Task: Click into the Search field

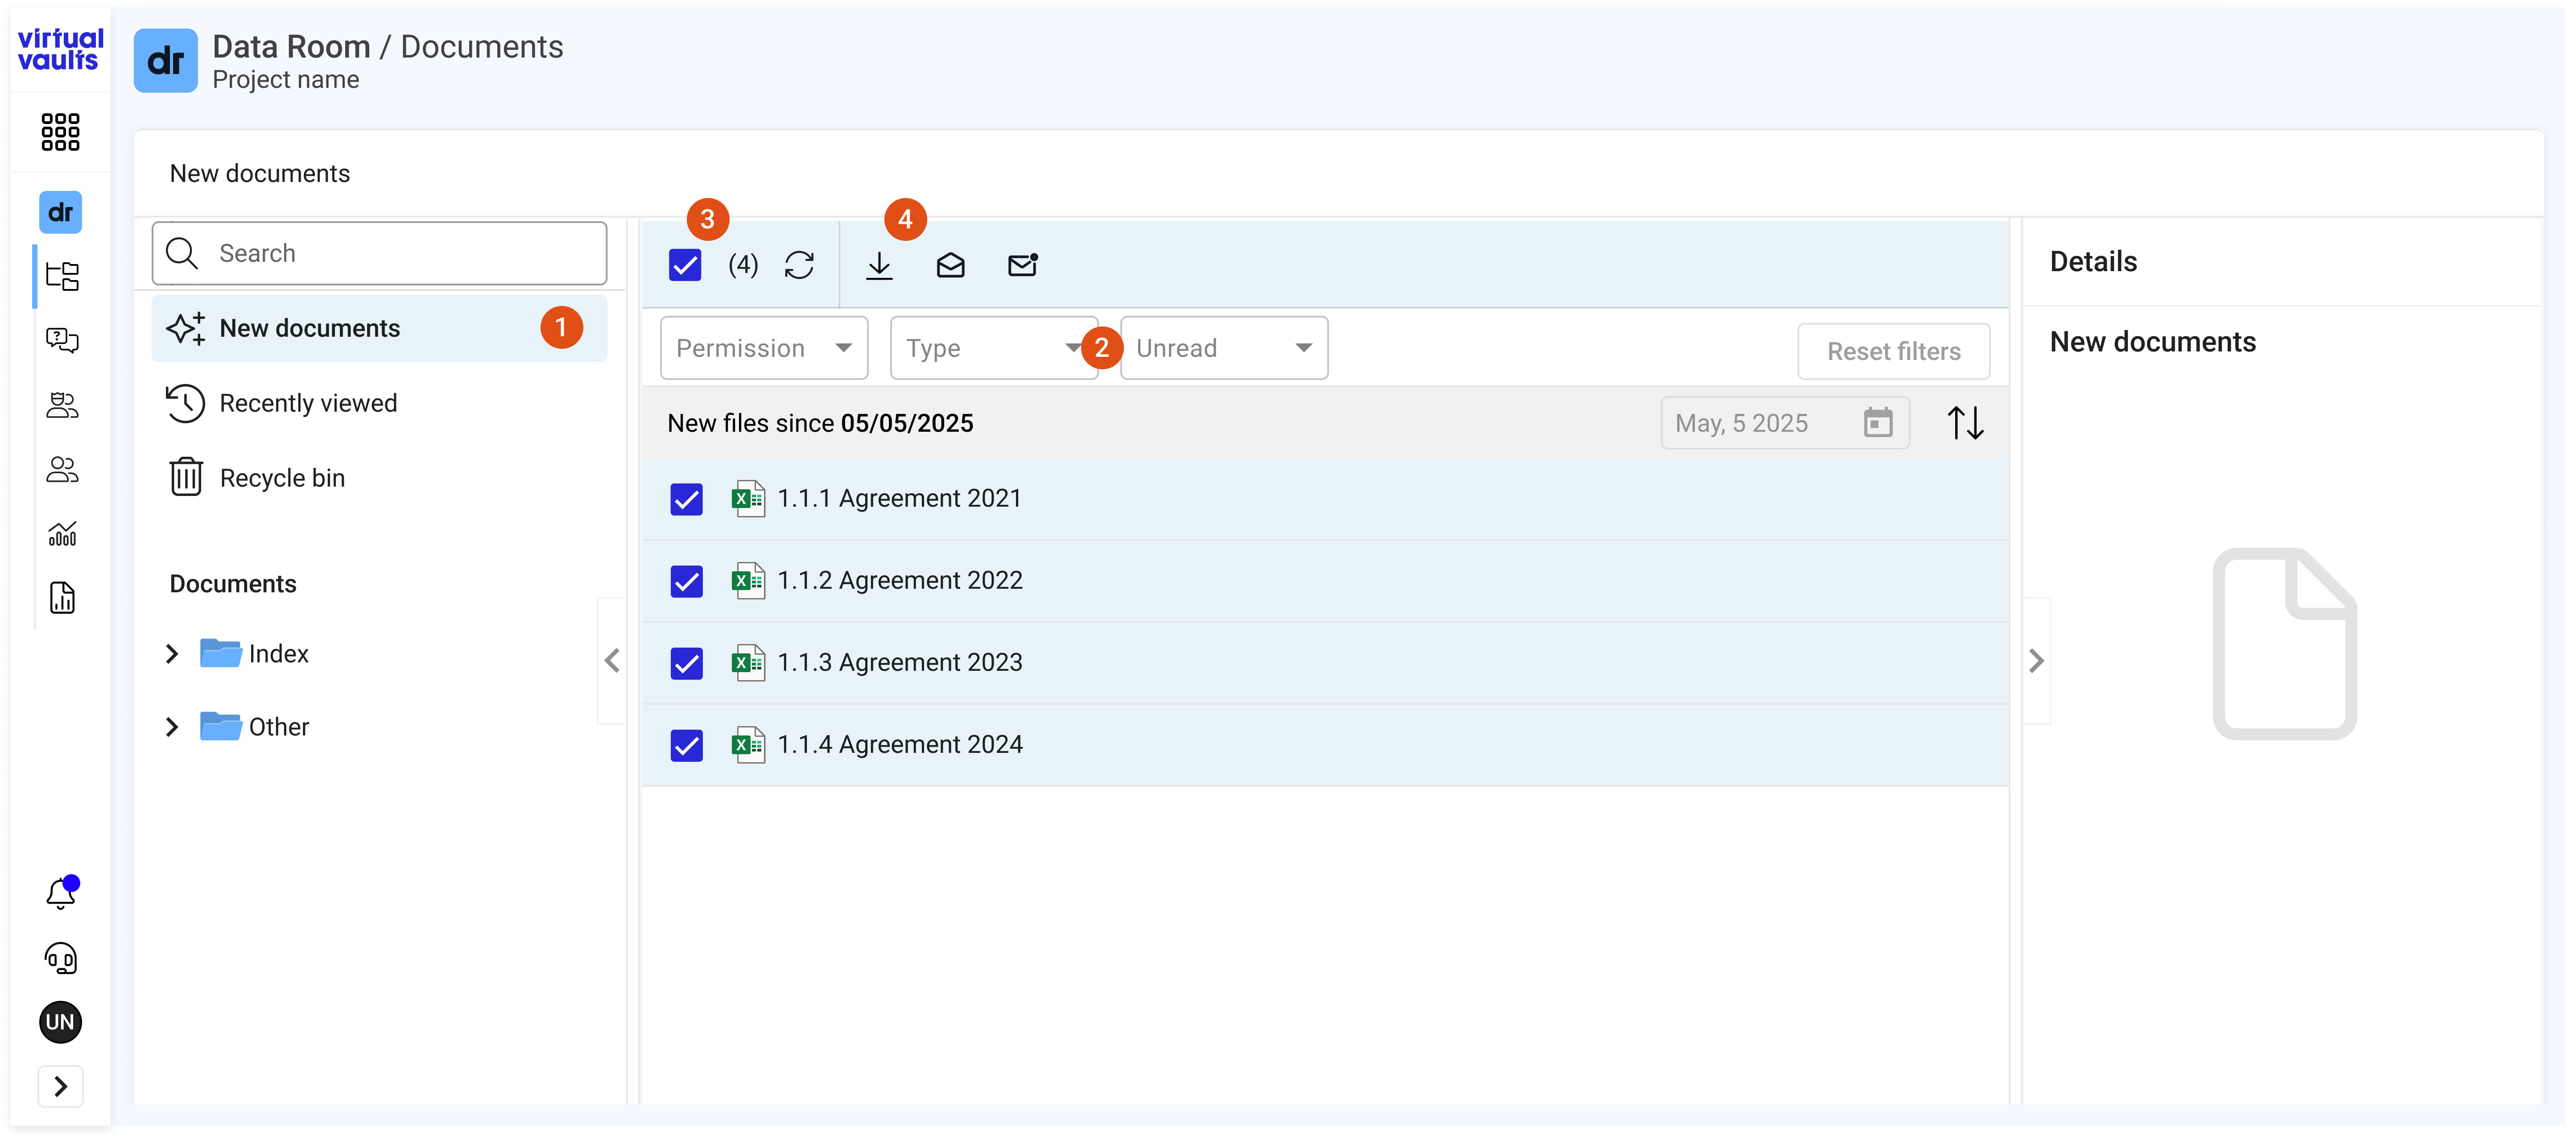Action: pyautogui.click(x=379, y=253)
